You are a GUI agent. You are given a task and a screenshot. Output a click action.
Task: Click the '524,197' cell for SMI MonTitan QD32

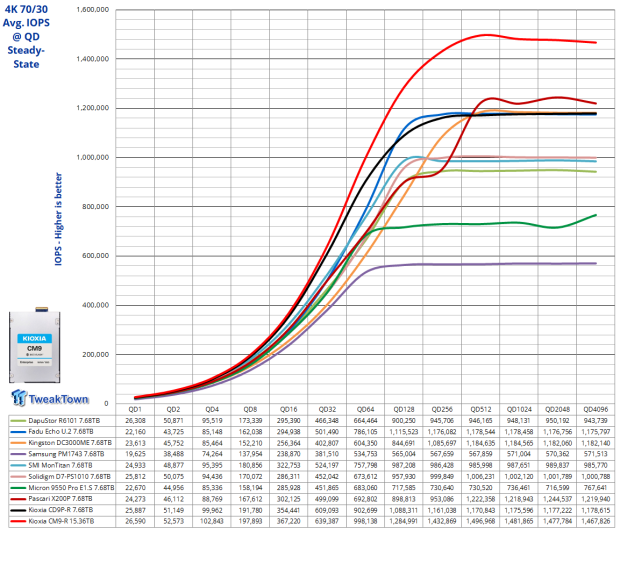(x=327, y=466)
